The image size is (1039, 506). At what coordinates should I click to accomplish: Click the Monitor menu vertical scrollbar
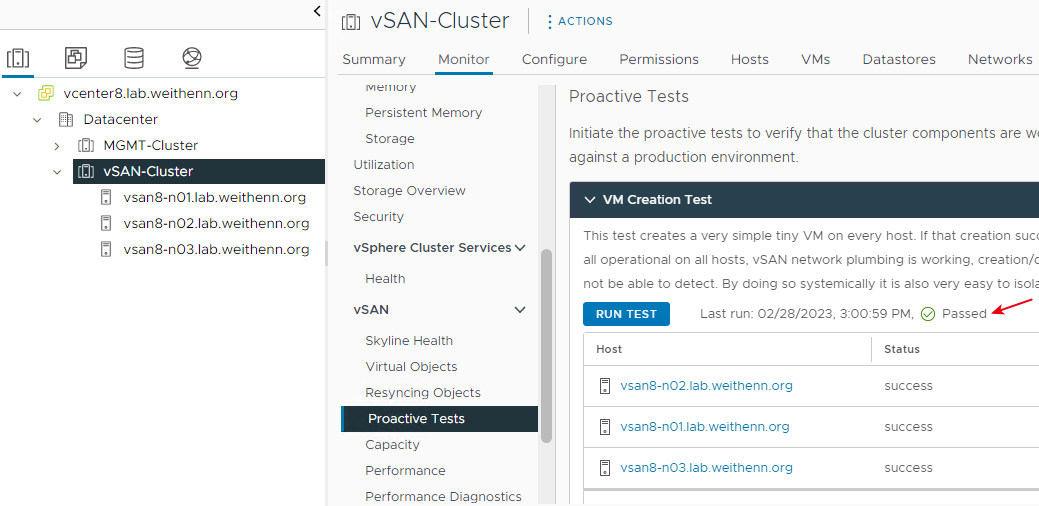[x=547, y=346]
